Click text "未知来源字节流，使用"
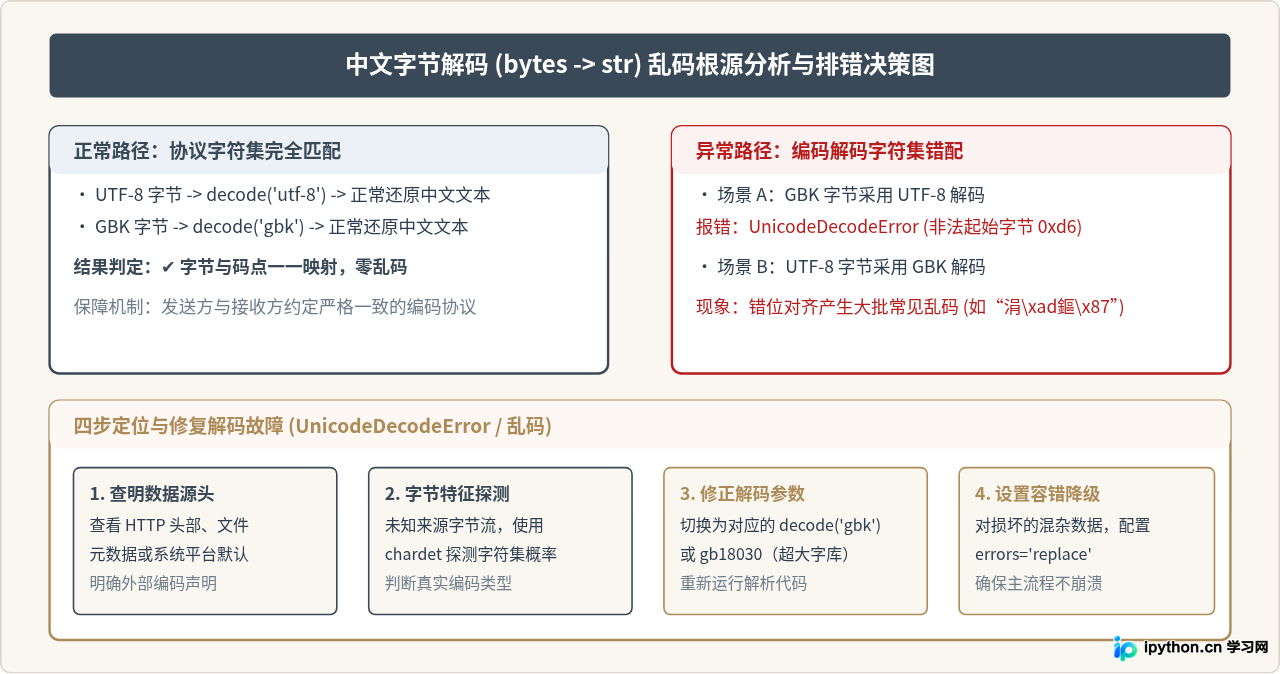This screenshot has height=674, width=1280. point(464,525)
